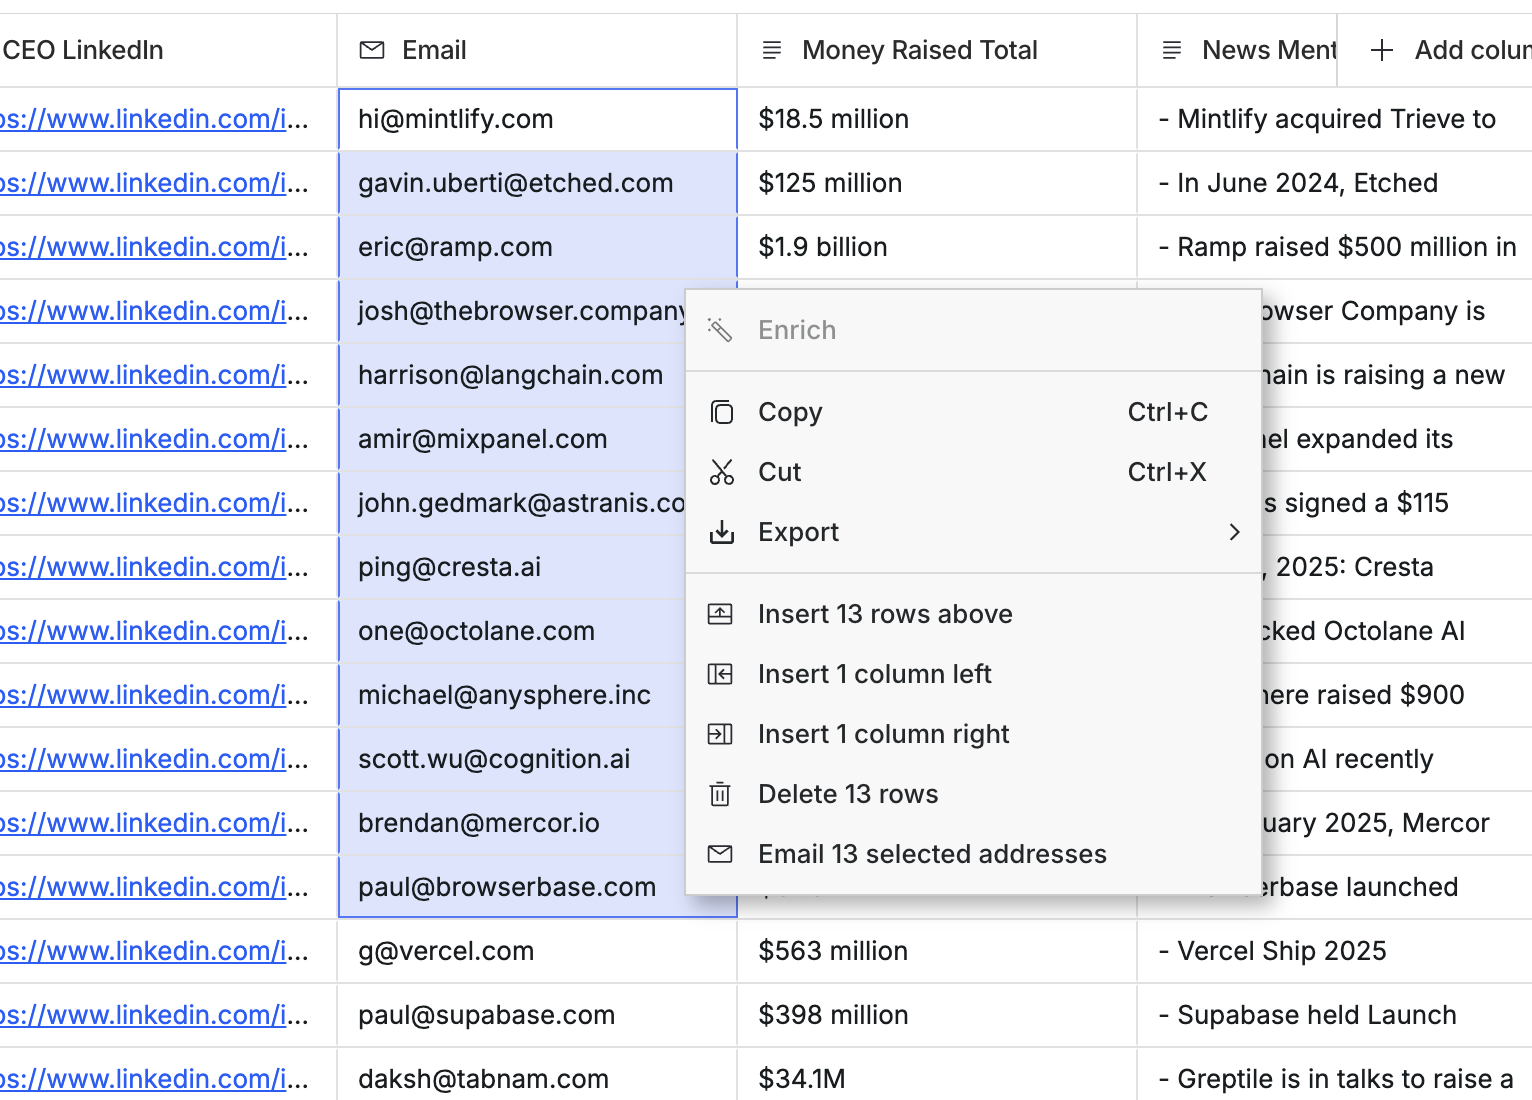Click the Copy icon in context menu
The height and width of the screenshot is (1100, 1532).
(721, 412)
